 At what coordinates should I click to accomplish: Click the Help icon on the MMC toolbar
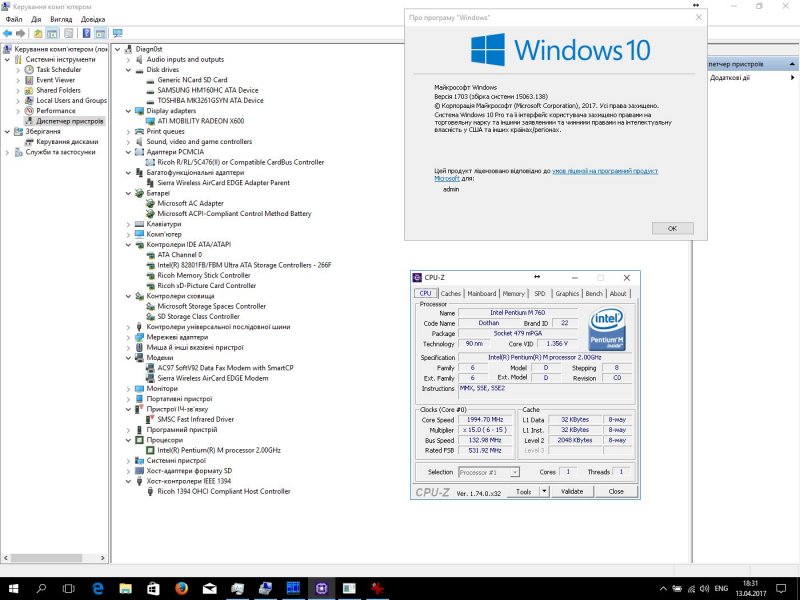coord(86,34)
